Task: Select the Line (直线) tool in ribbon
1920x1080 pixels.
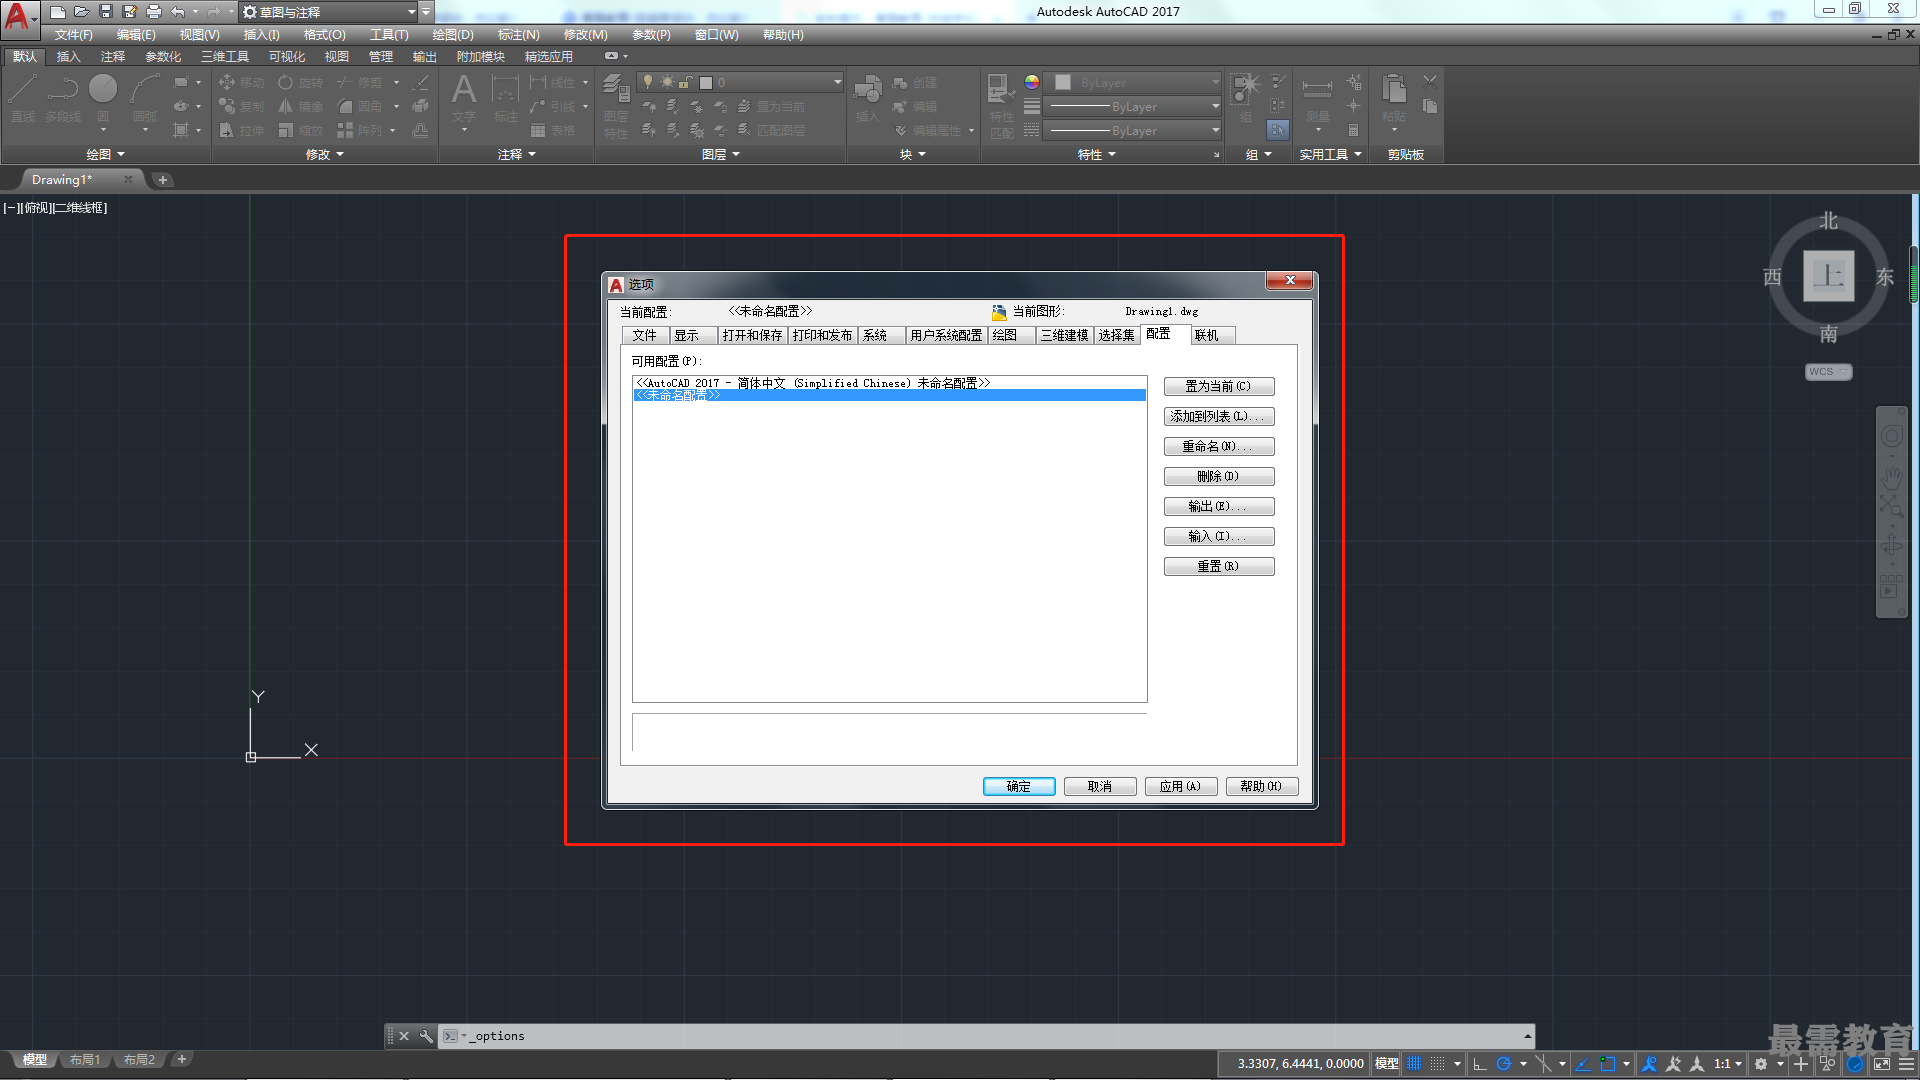Action: click(x=23, y=98)
